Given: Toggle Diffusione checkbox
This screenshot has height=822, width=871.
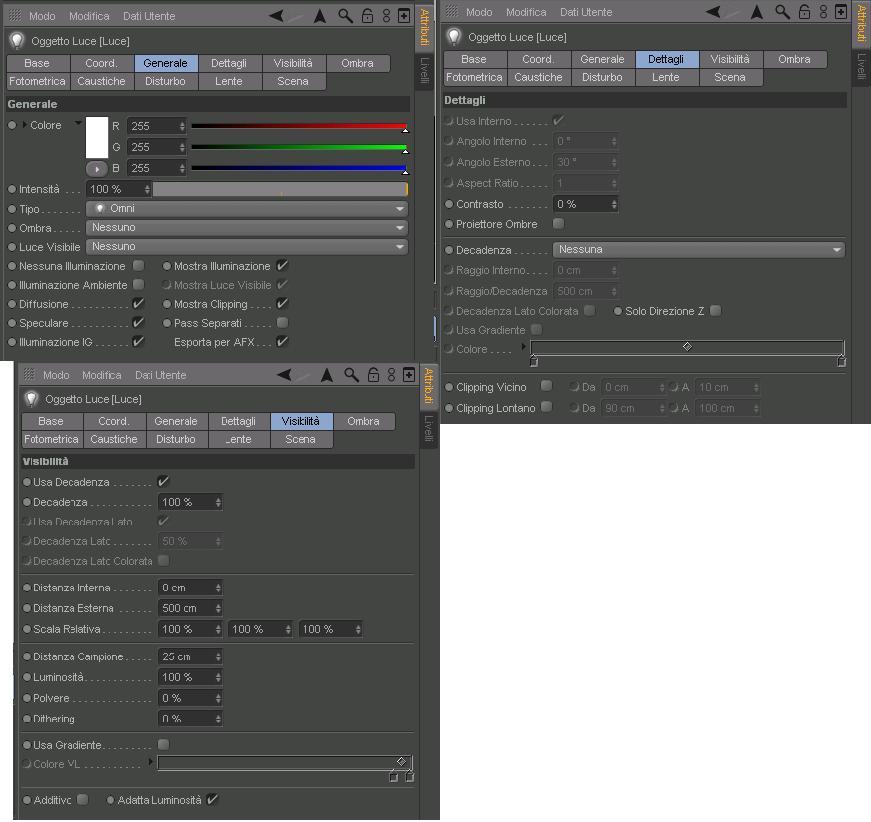Looking at the screenshot, I should point(138,304).
